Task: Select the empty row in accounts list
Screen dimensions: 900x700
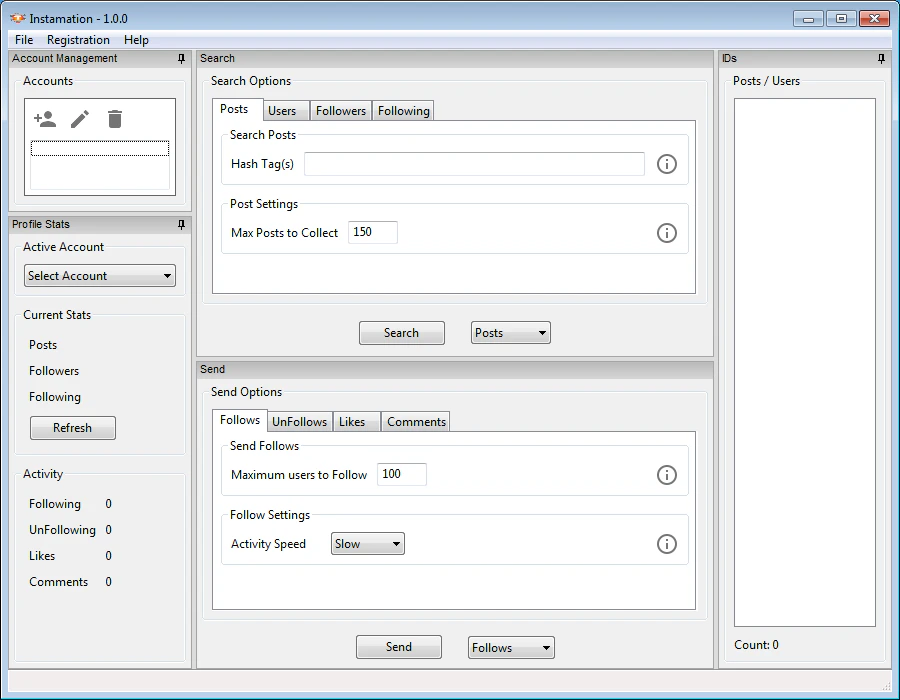Action: click(100, 148)
